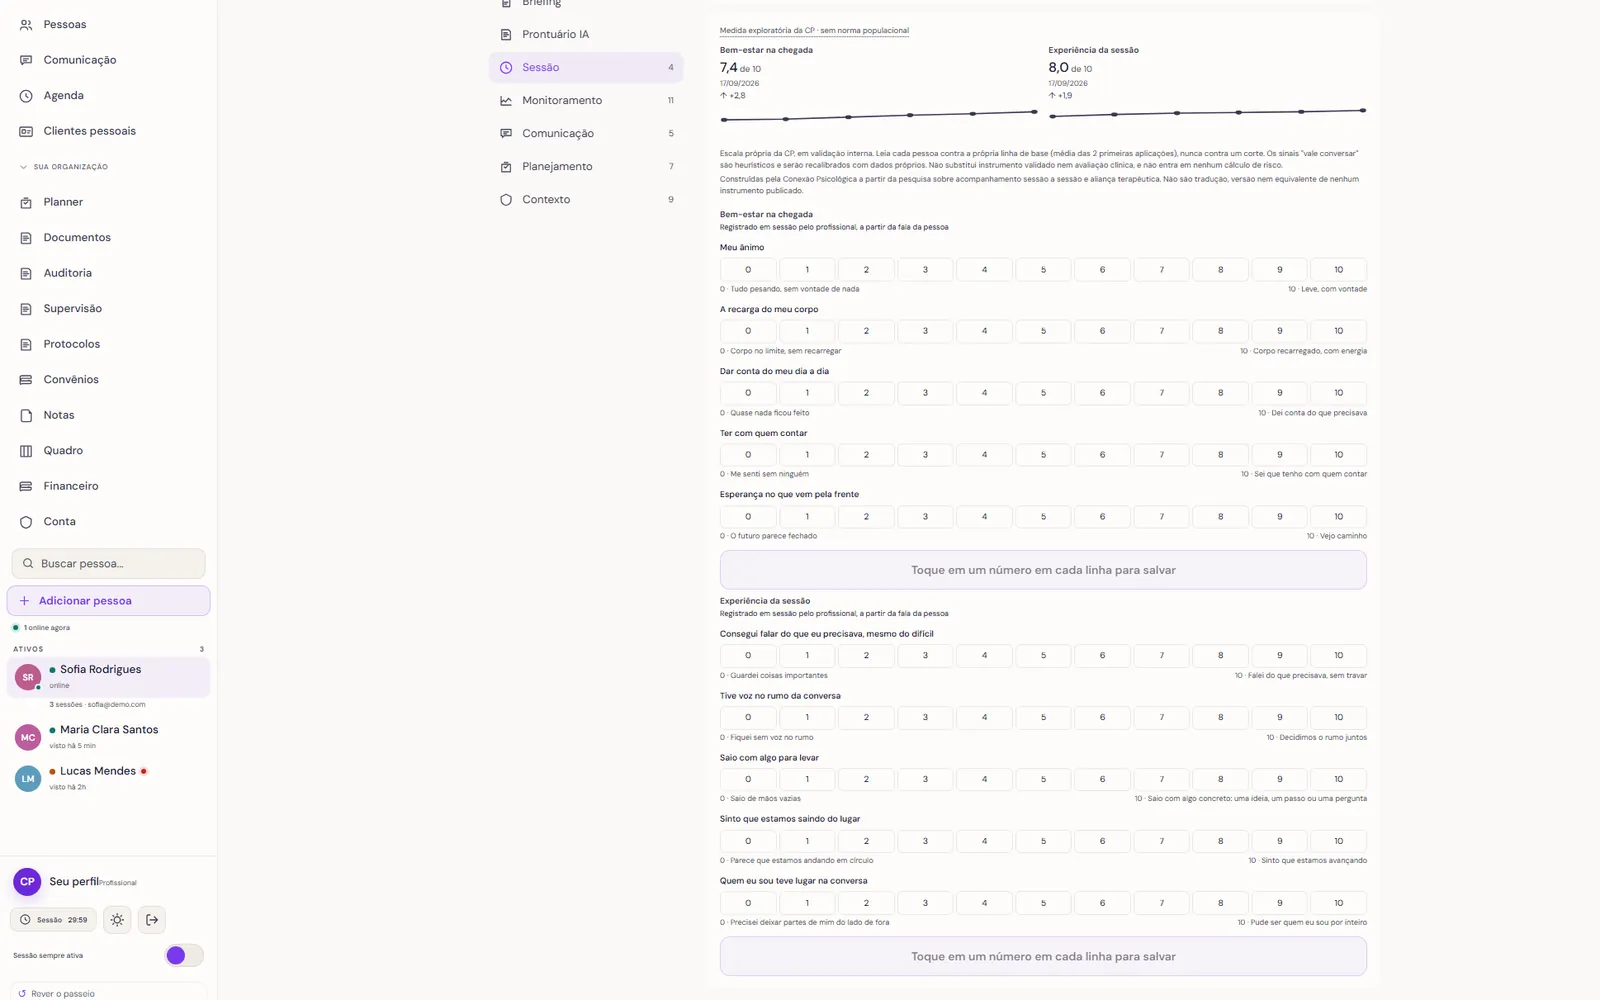This screenshot has width=1600, height=1000.
Task: Choose 9 for Saio com algo para levar
Action: 1279,779
